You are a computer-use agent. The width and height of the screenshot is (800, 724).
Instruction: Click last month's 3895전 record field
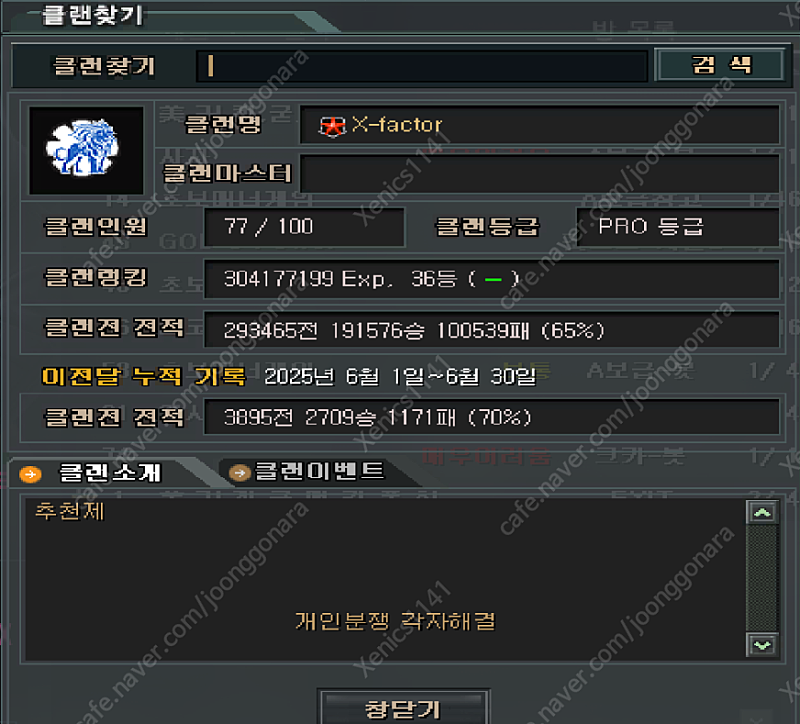coord(491,417)
